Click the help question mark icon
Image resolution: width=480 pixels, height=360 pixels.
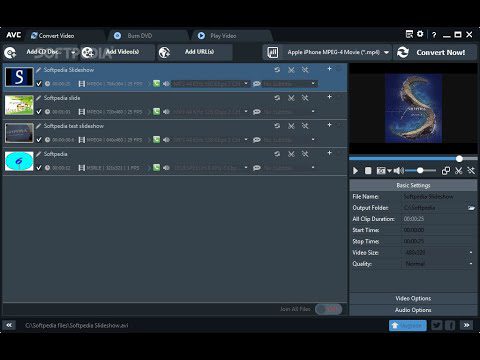tap(434, 35)
